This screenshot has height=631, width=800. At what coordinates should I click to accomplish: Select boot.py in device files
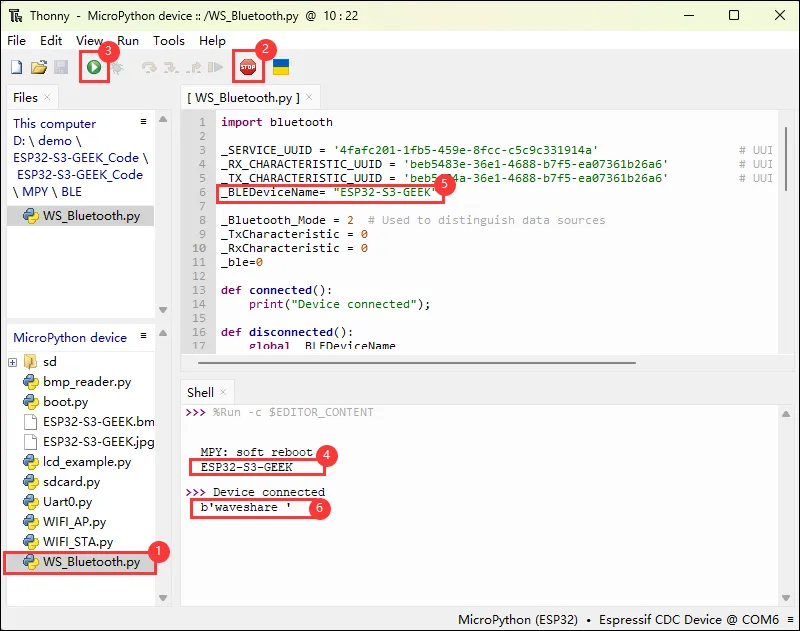point(65,401)
